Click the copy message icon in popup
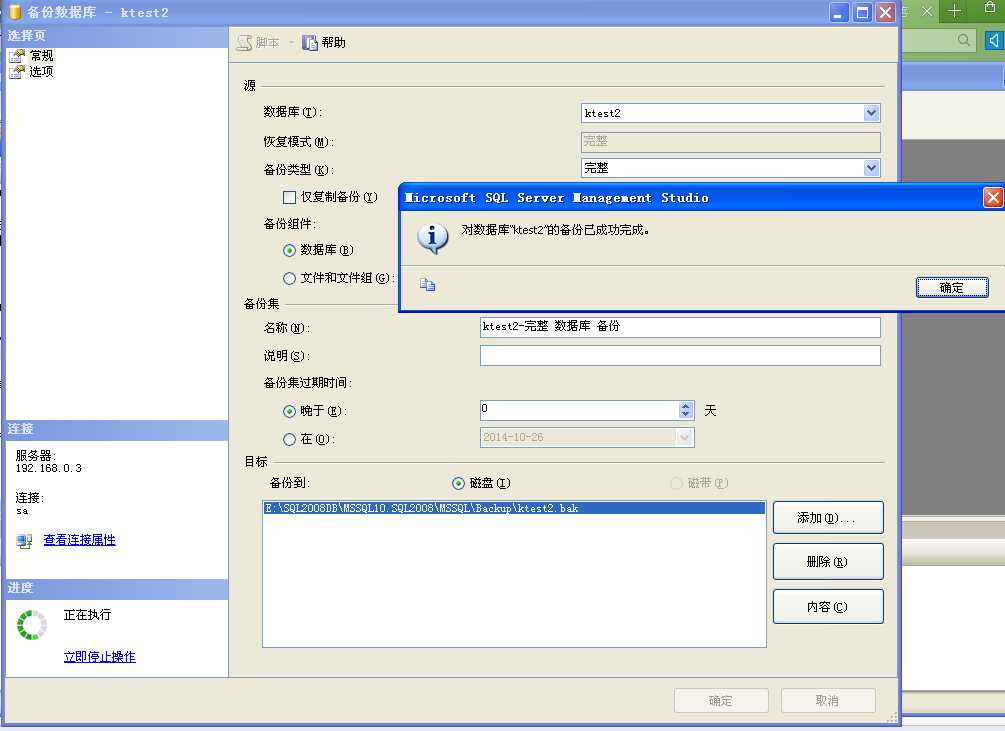The width and height of the screenshot is (1005, 731). click(x=428, y=284)
